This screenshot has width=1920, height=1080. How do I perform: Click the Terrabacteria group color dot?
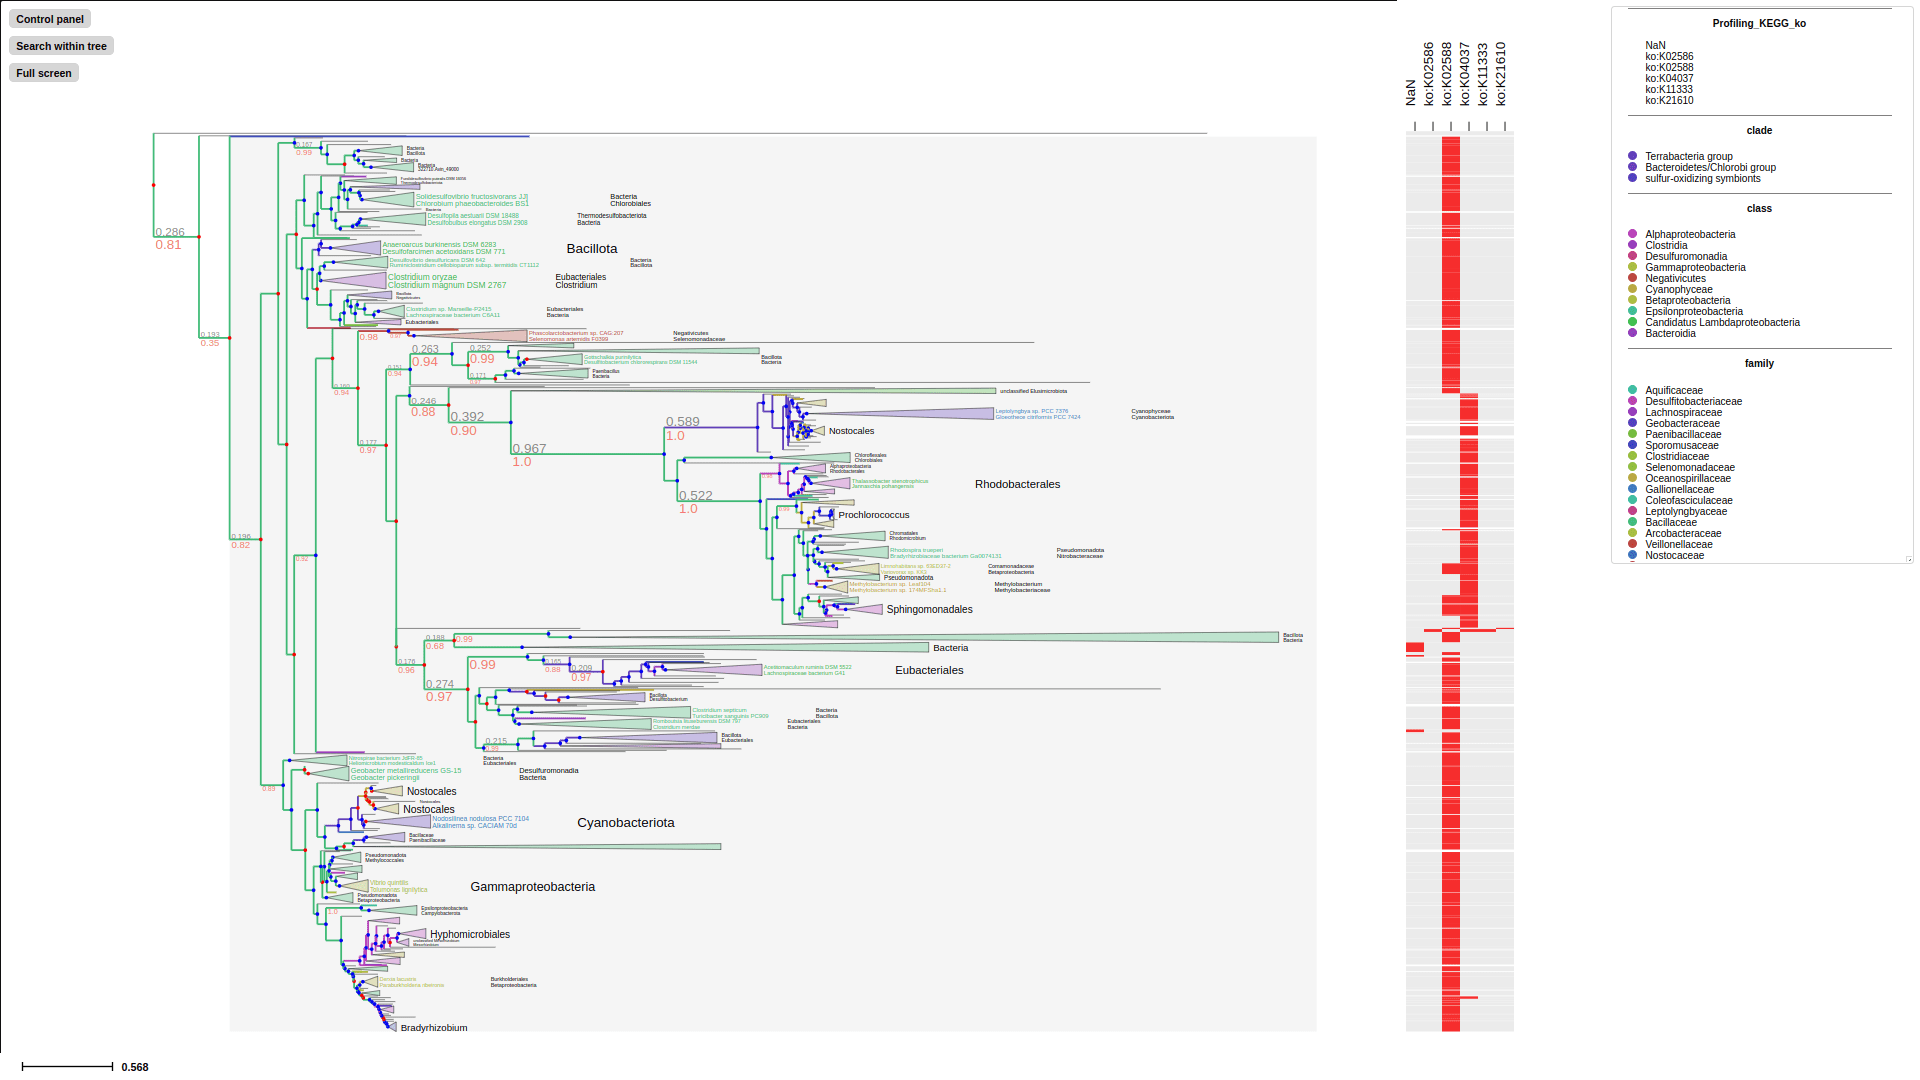click(x=1633, y=156)
